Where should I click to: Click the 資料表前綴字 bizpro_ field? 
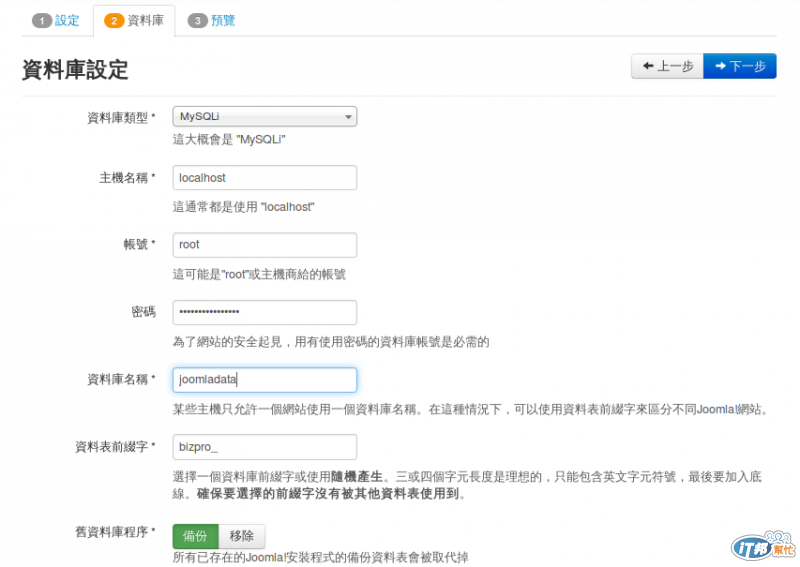point(264,447)
